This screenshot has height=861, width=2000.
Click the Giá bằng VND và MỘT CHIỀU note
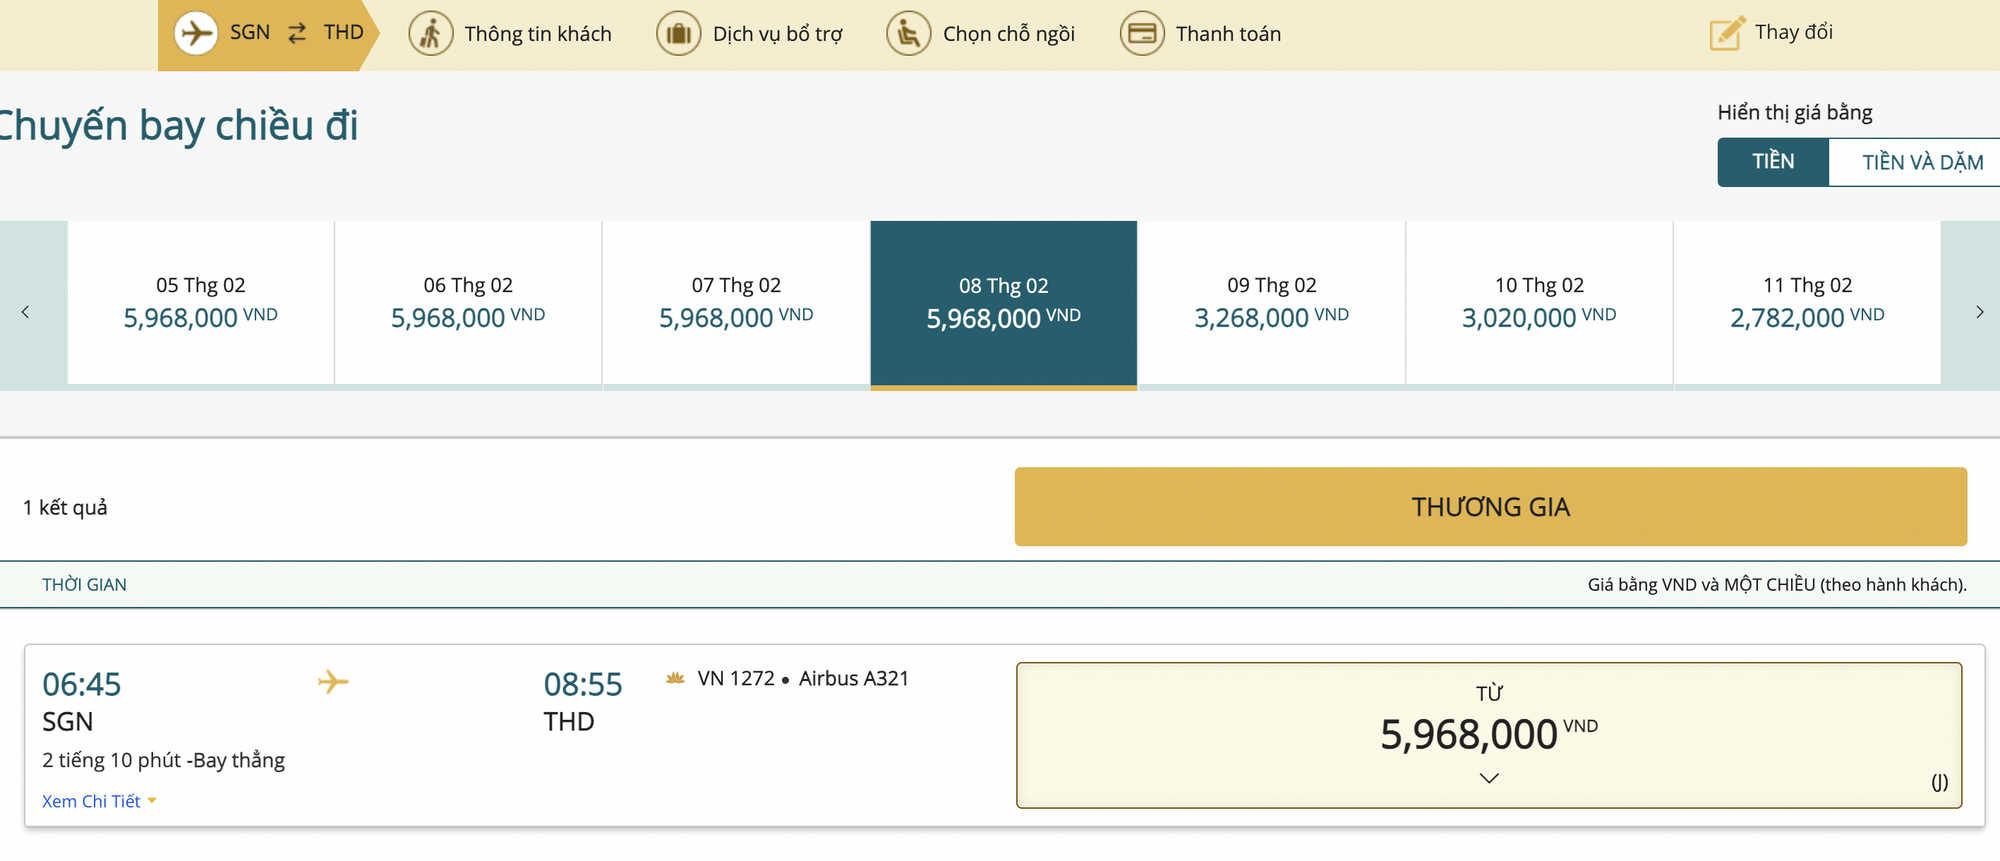pyautogui.click(x=1777, y=584)
